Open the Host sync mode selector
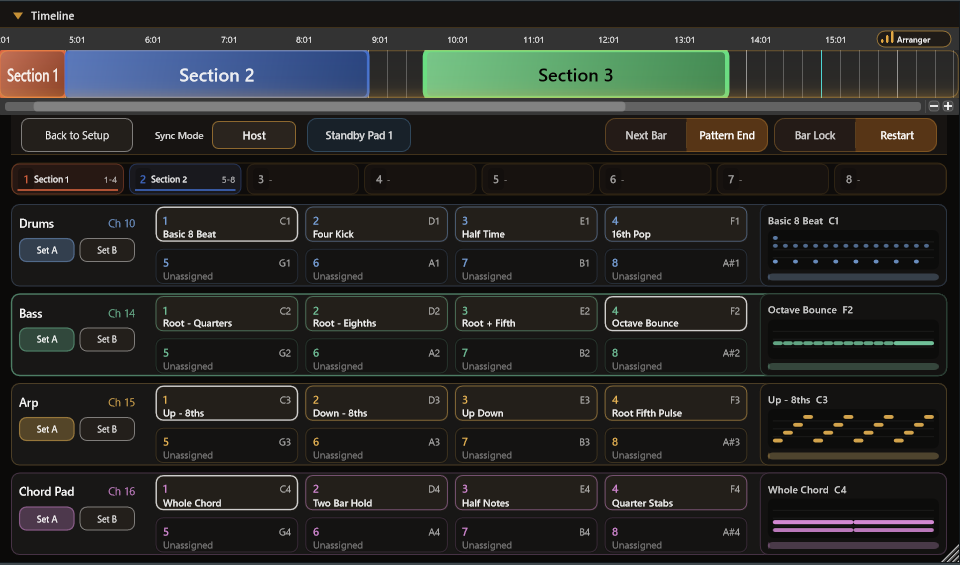The image size is (960, 565). click(254, 135)
